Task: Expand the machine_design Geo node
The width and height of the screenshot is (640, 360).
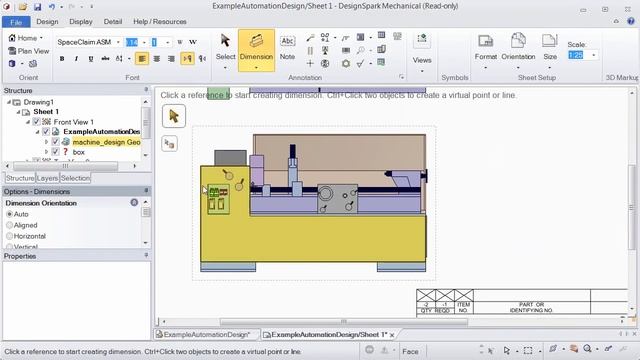Action: [46, 142]
